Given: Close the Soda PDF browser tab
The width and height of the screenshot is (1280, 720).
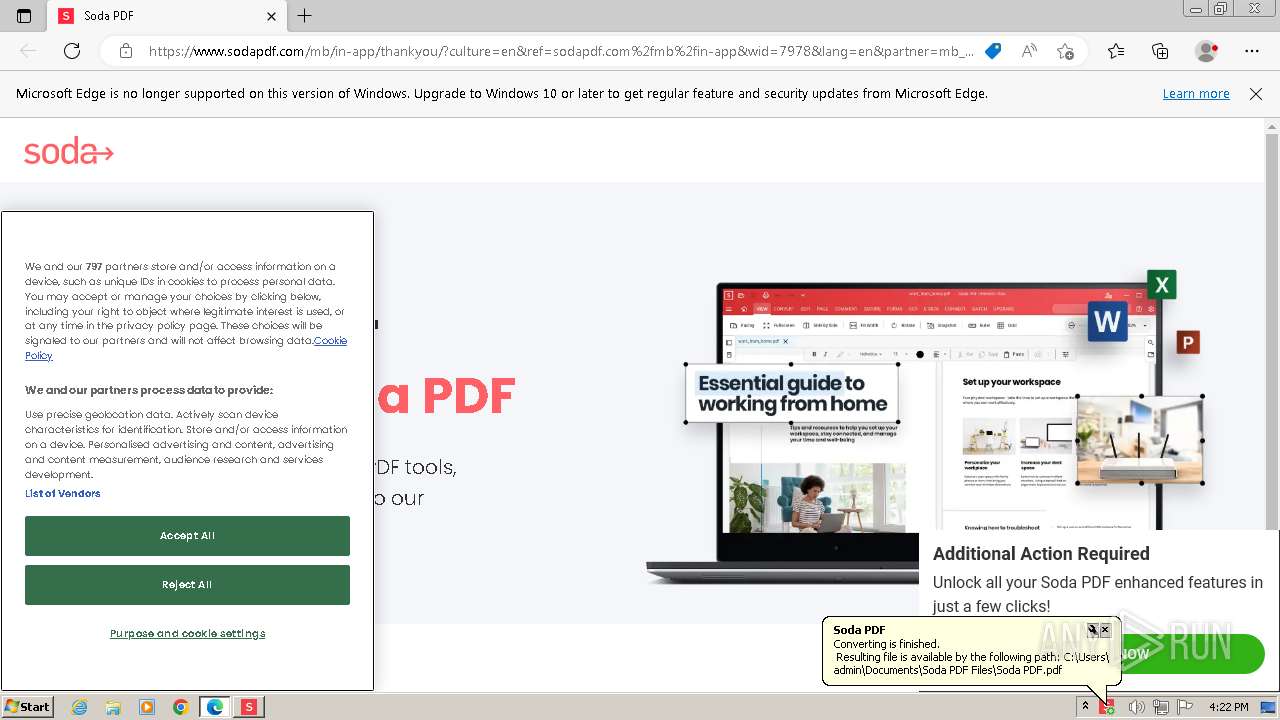Looking at the screenshot, I should 272,16.
